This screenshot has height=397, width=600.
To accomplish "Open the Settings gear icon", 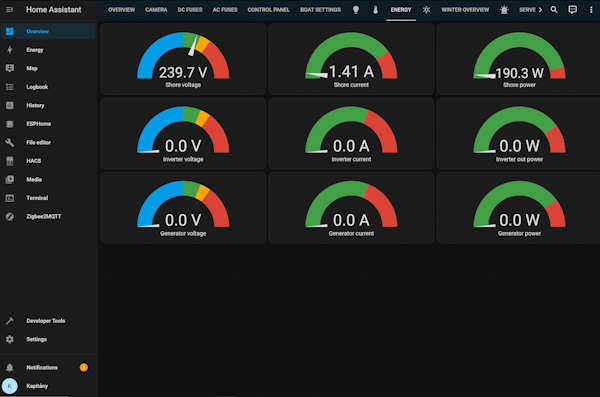I will [x=10, y=339].
